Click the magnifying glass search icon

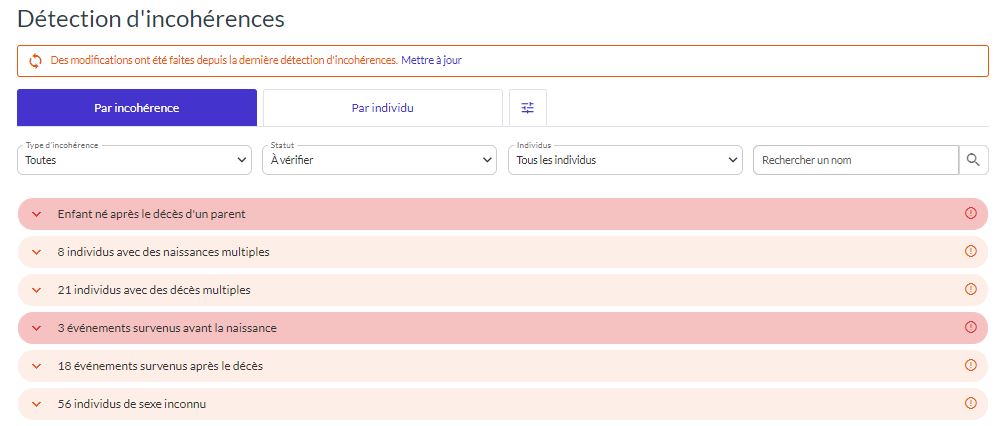tap(973, 160)
